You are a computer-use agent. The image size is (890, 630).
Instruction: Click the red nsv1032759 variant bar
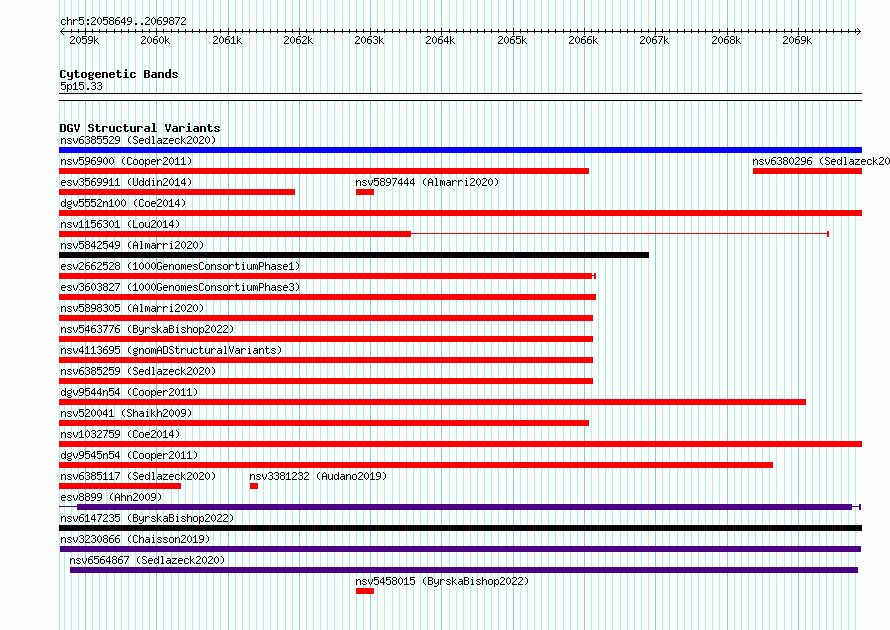tap(460, 444)
